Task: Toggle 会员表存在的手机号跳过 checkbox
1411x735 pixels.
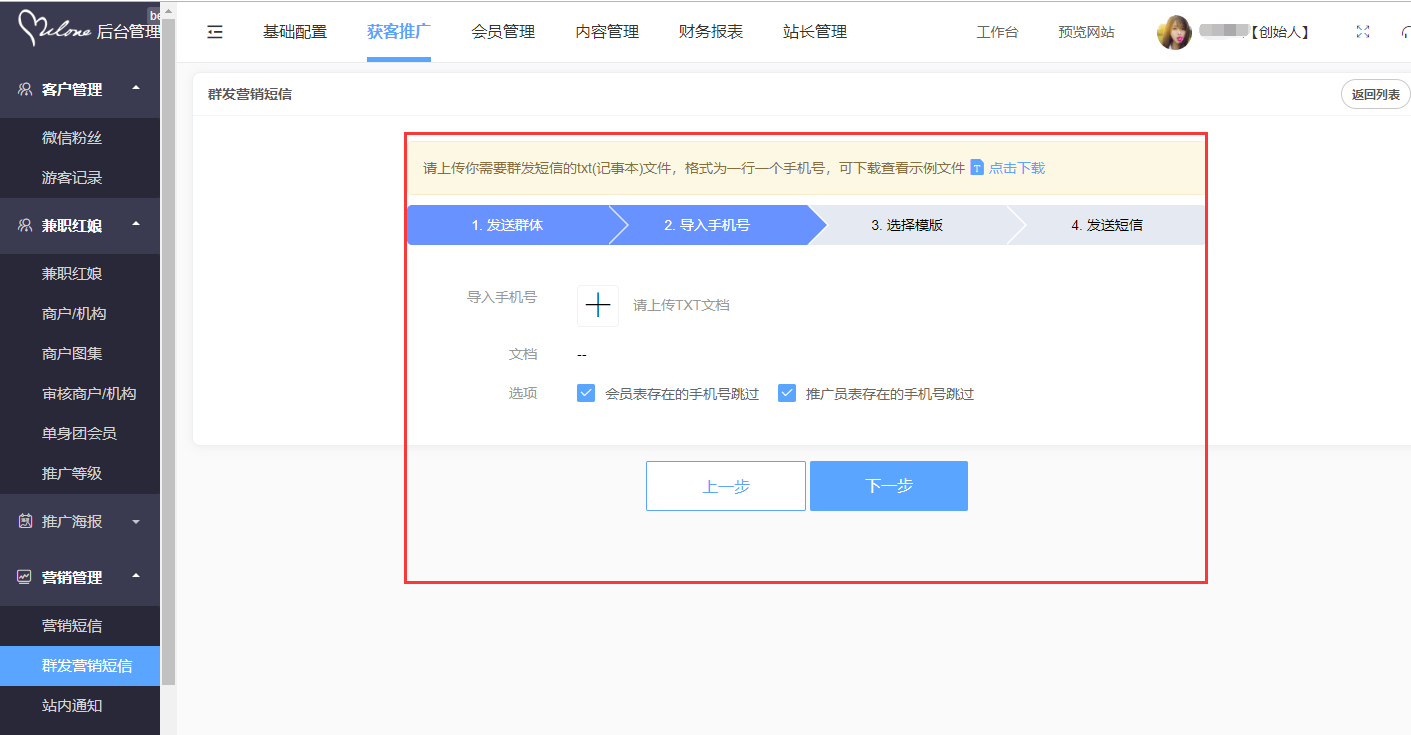Action: [586, 393]
